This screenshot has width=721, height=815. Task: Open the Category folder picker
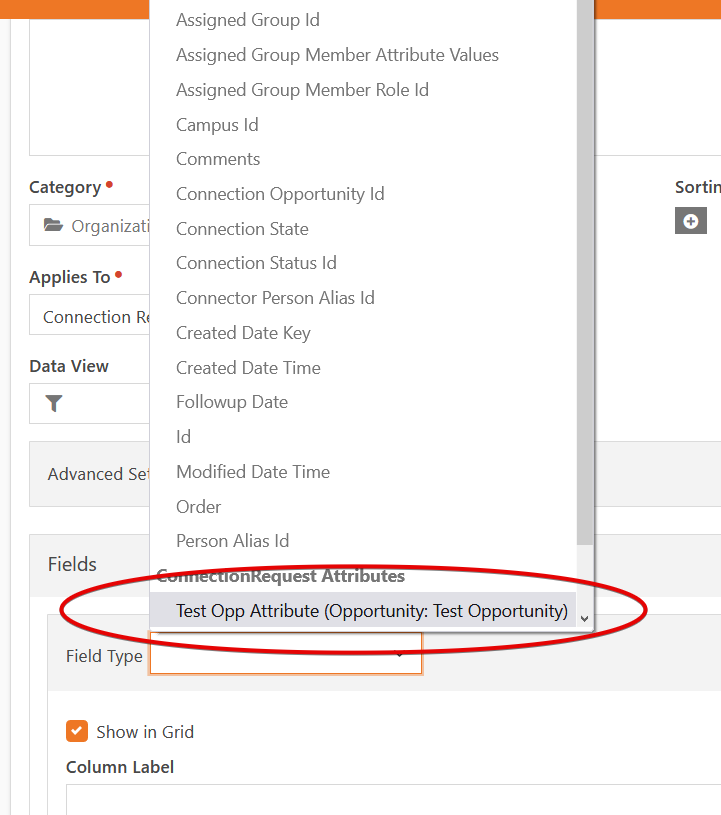(89, 226)
